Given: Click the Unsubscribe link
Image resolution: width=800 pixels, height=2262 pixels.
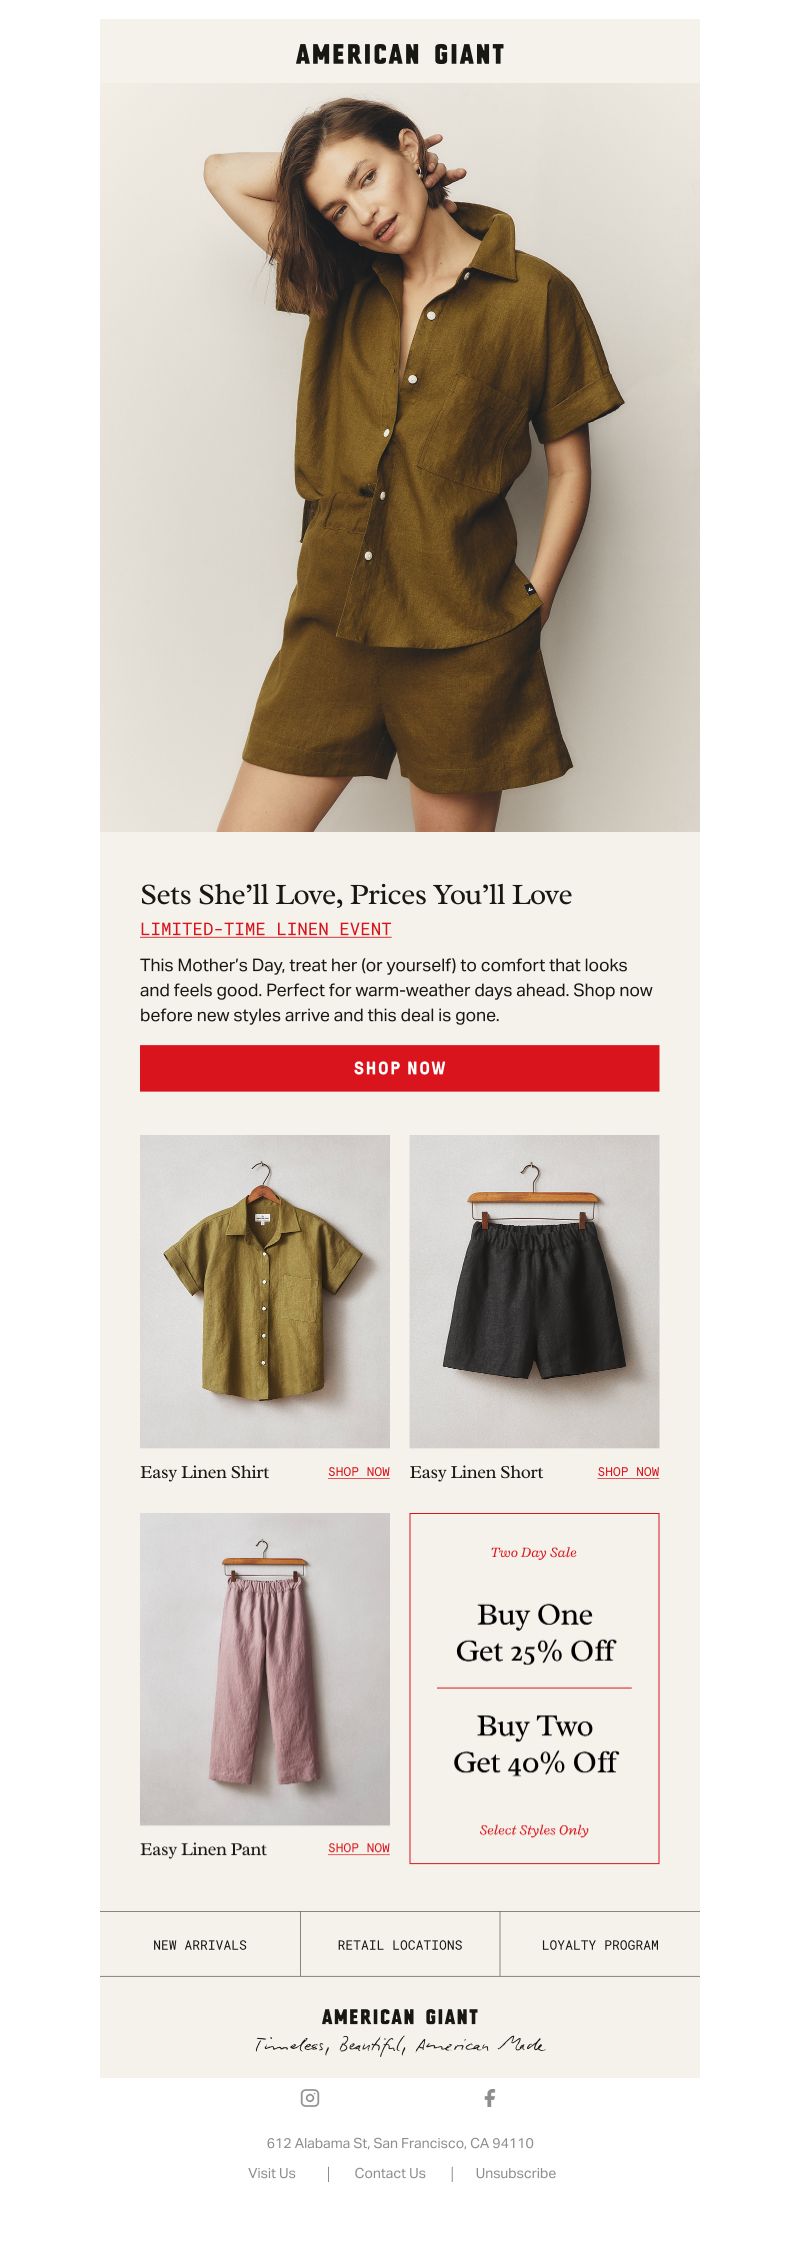Looking at the screenshot, I should point(516,2173).
